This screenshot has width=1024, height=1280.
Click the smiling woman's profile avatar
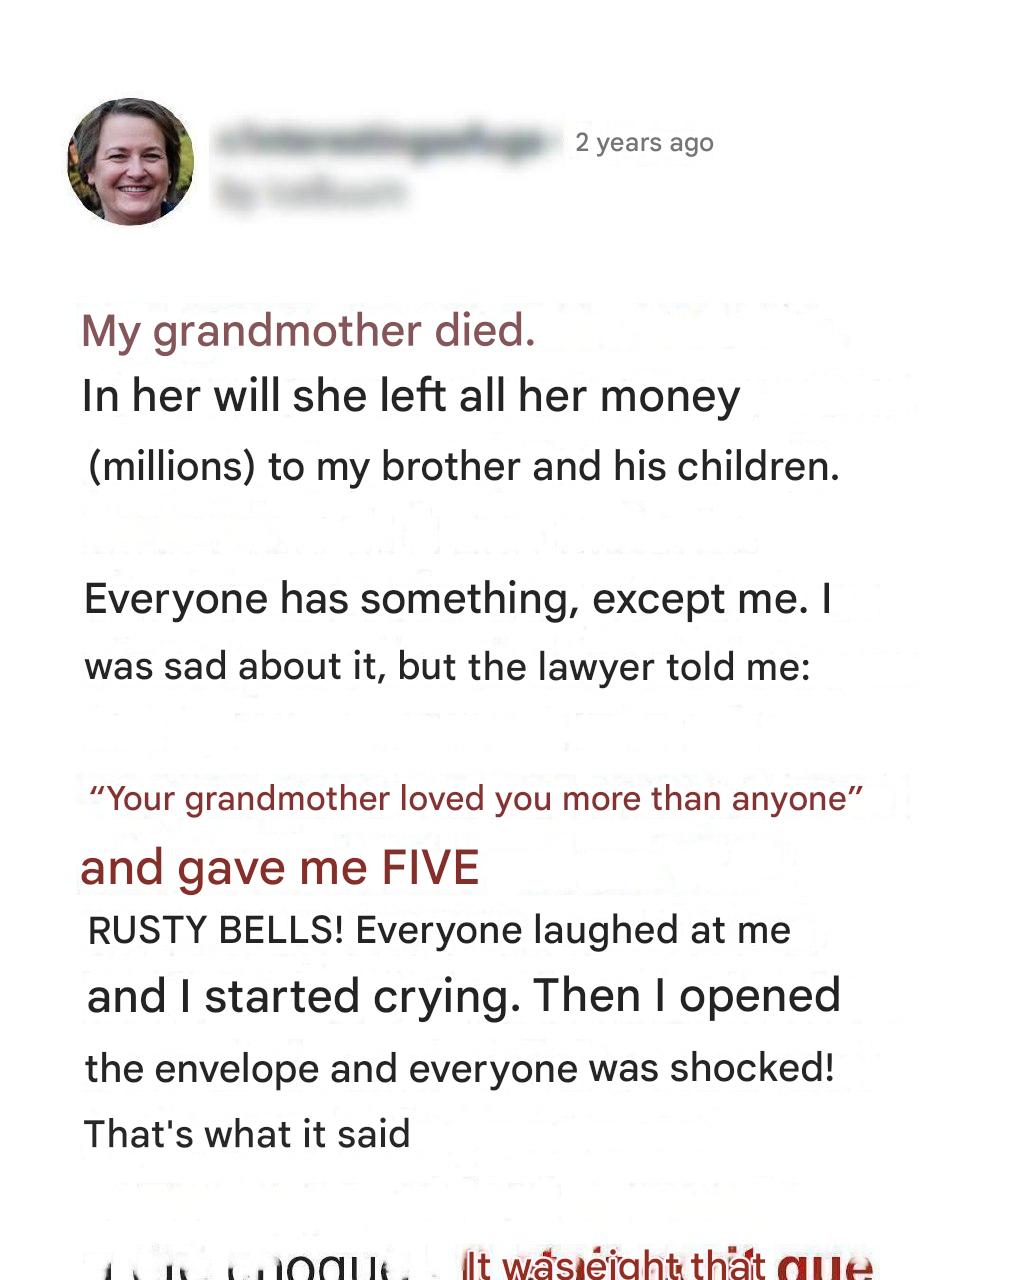(130, 161)
